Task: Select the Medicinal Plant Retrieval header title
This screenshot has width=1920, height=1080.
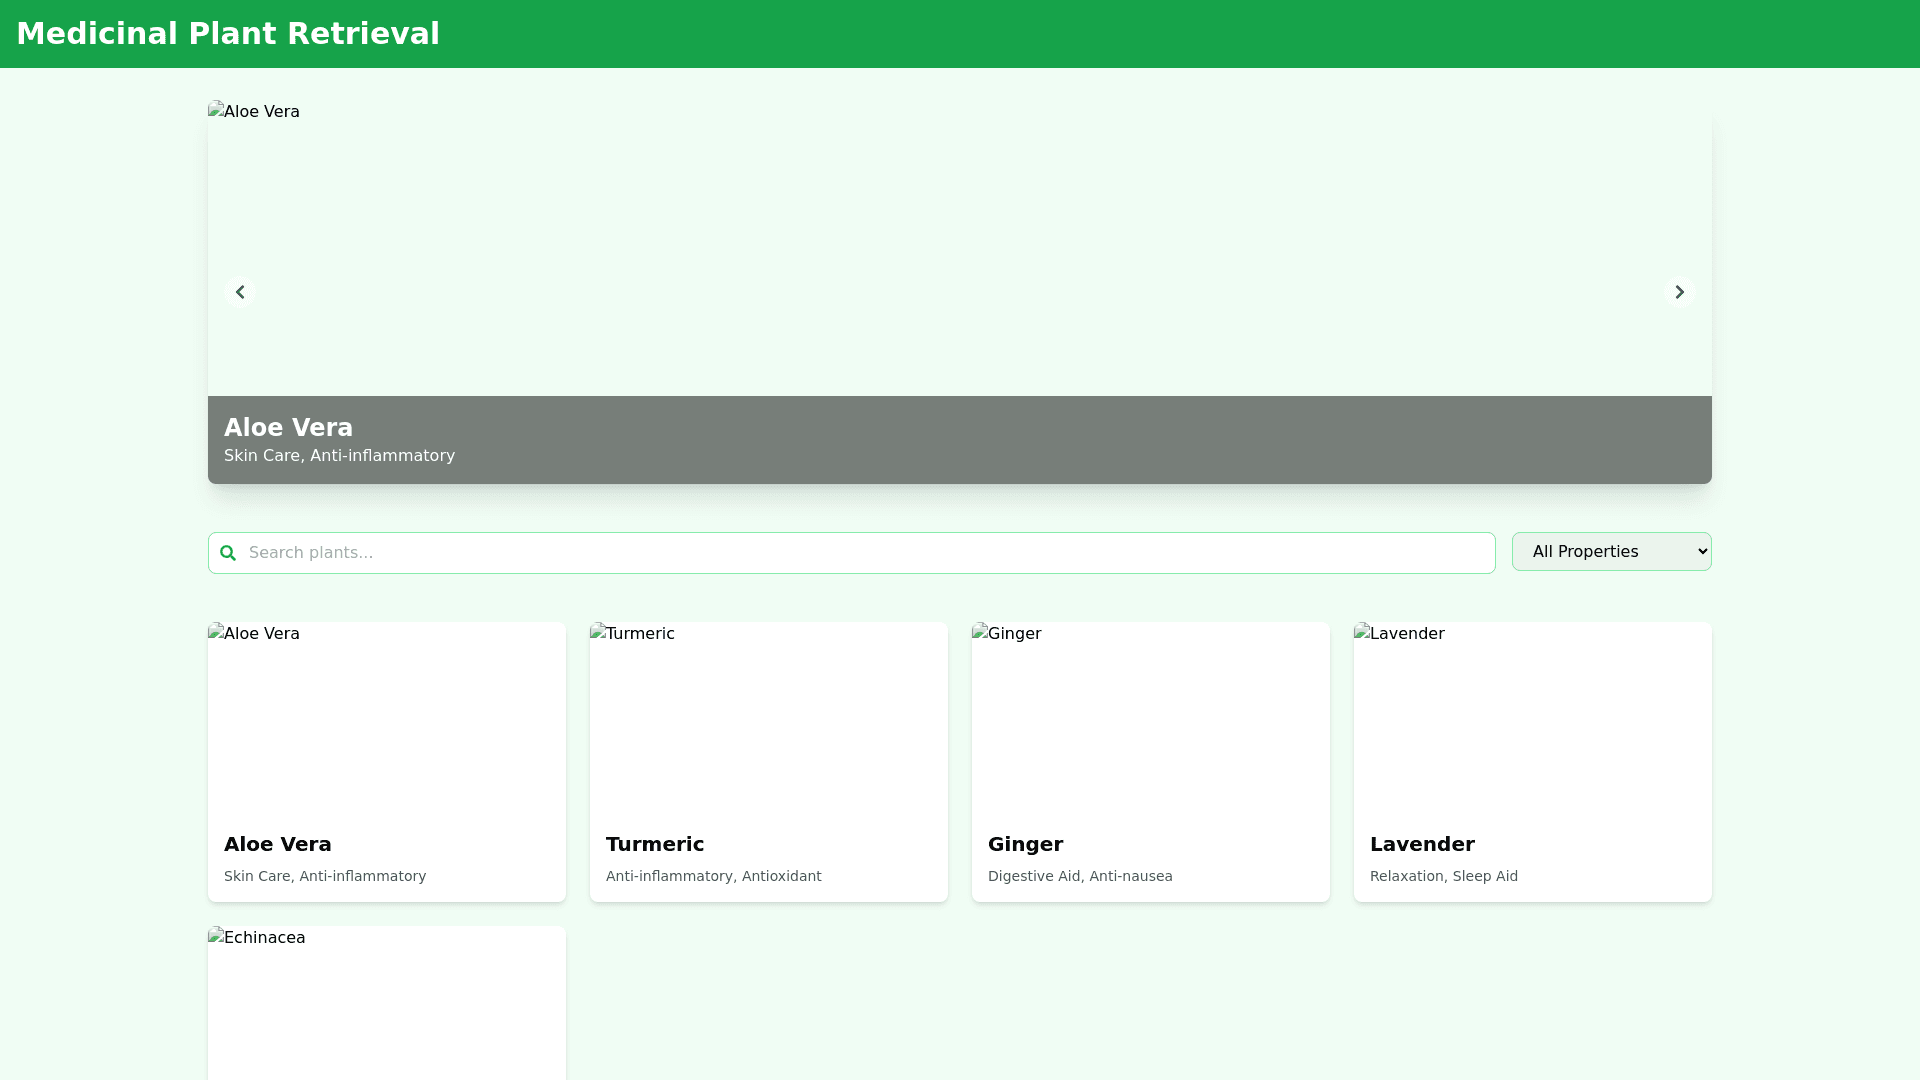Action: click(x=228, y=33)
